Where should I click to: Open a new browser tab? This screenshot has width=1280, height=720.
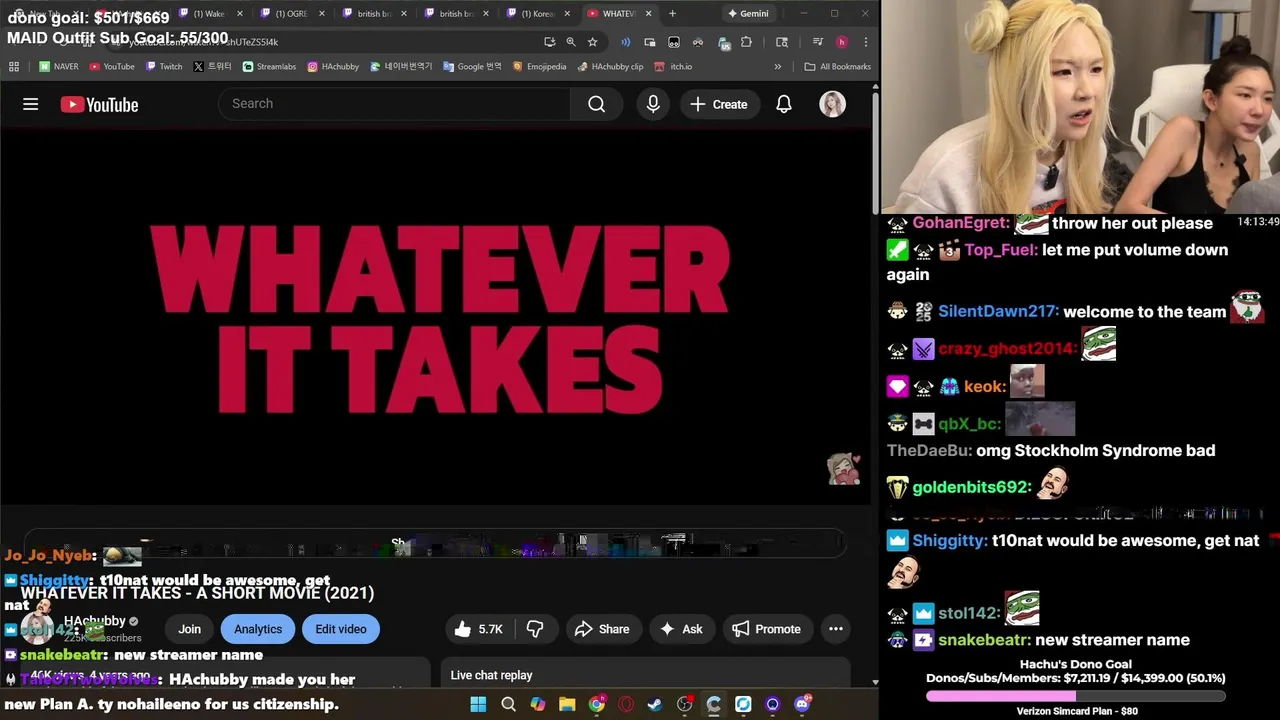pyautogui.click(x=672, y=14)
